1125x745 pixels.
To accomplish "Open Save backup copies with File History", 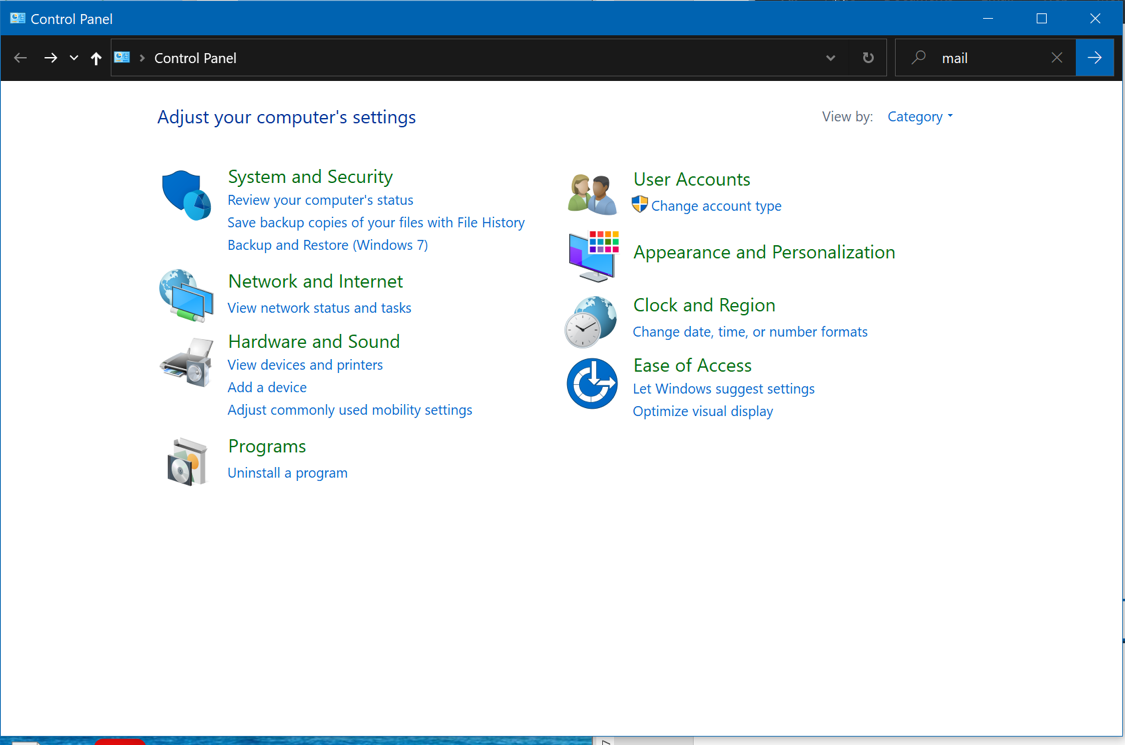I will coord(376,222).
